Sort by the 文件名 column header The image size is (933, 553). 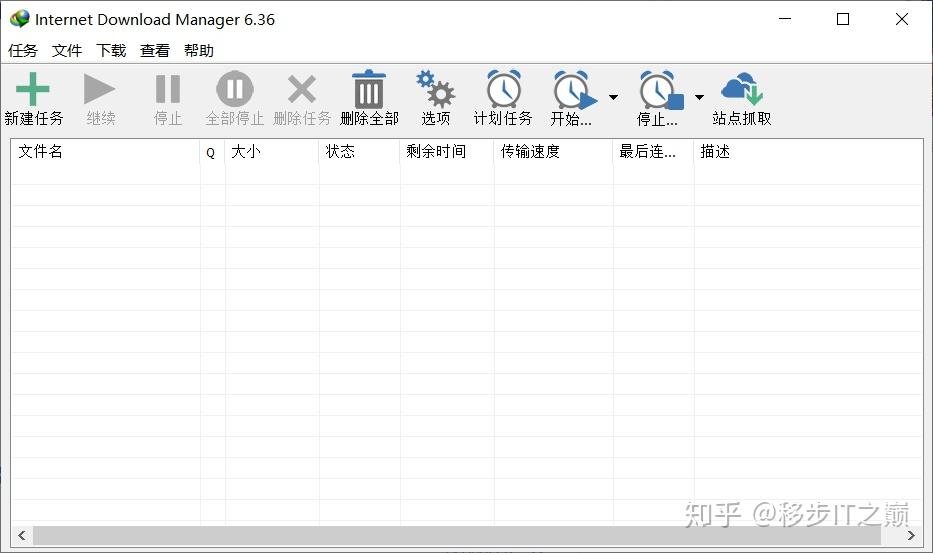point(105,152)
